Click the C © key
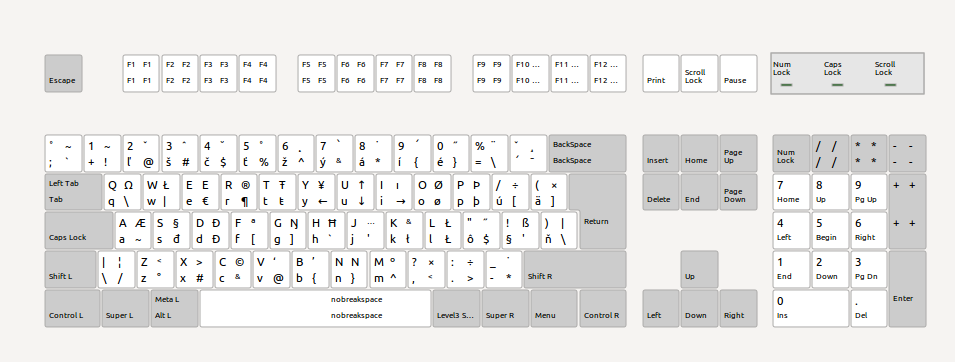Image resolution: width=955 pixels, height=362 pixels. point(233,269)
